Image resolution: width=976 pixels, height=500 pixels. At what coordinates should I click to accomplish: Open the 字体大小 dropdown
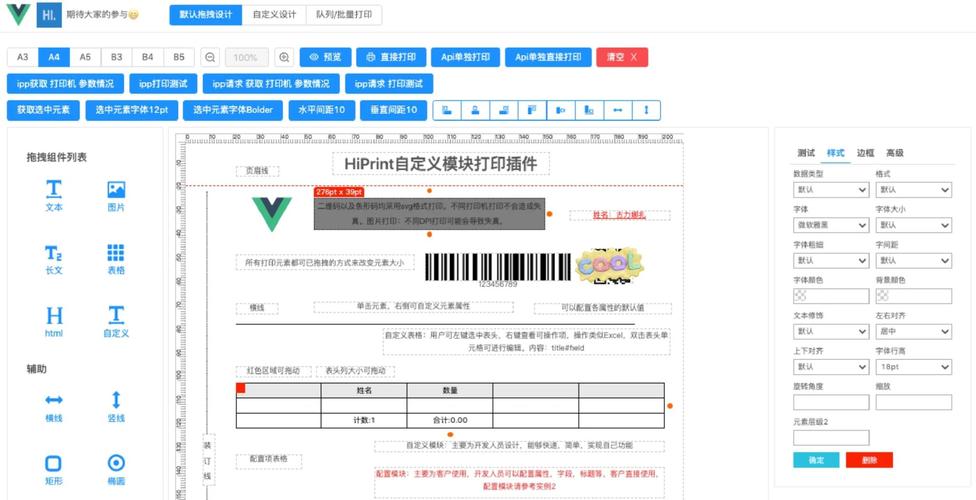914,225
